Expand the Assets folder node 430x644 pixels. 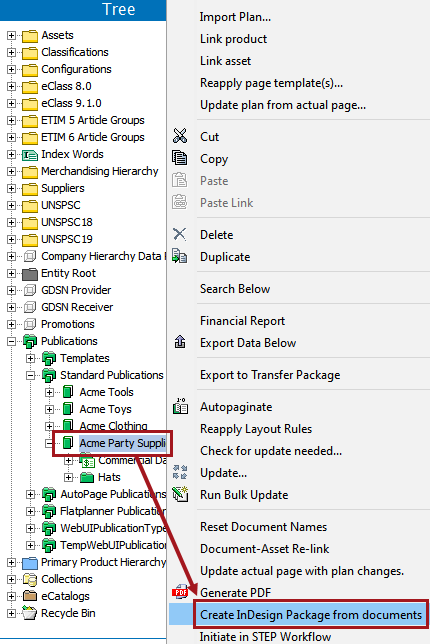[x=11, y=35]
